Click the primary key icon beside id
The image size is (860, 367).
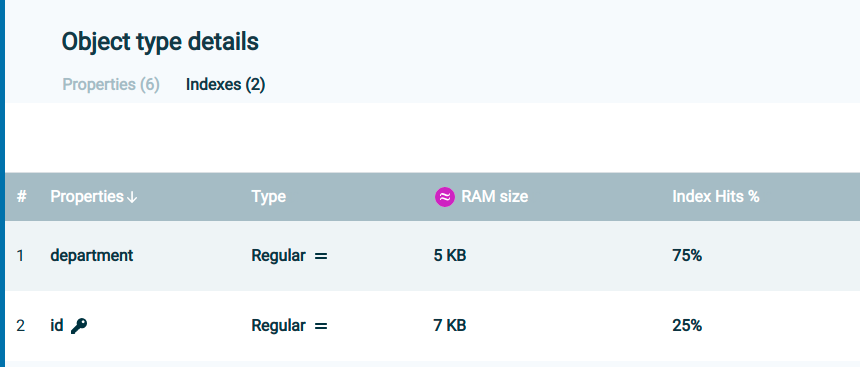click(x=79, y=326)
